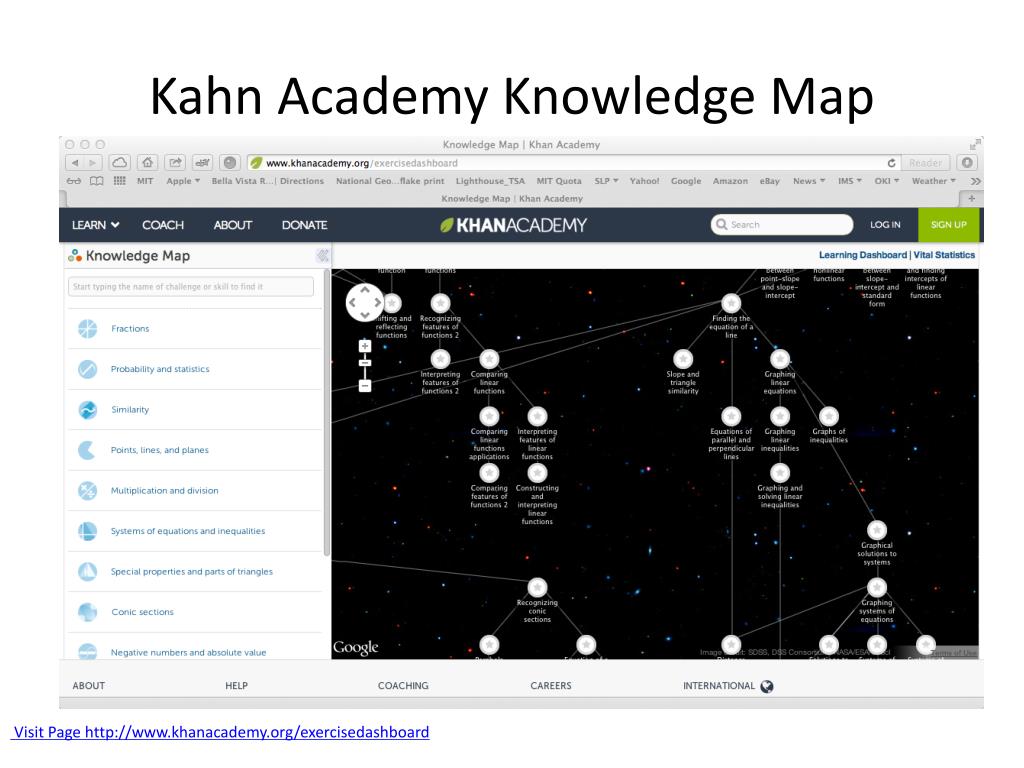Open the Google bookmark
This screenshot has width=1024, height=768.
point(686,181)
